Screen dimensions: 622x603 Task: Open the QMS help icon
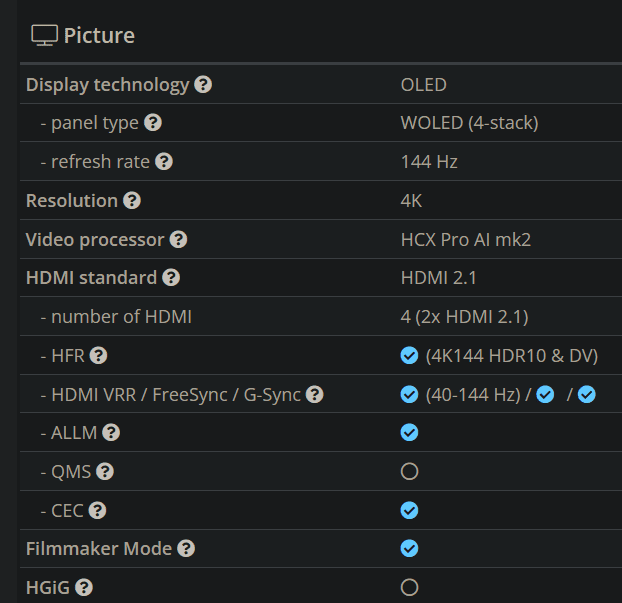105,471
